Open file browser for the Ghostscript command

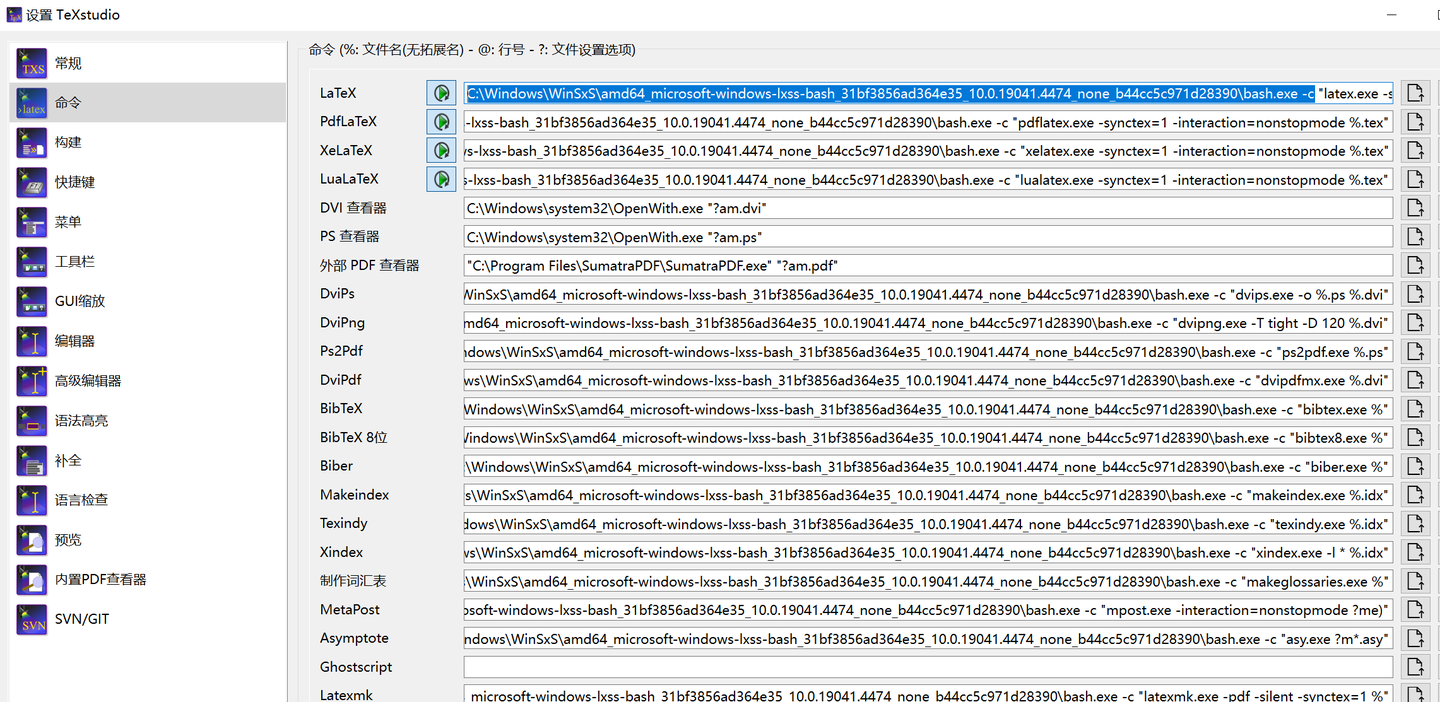pyautogui.click(x=1414, y=666)
